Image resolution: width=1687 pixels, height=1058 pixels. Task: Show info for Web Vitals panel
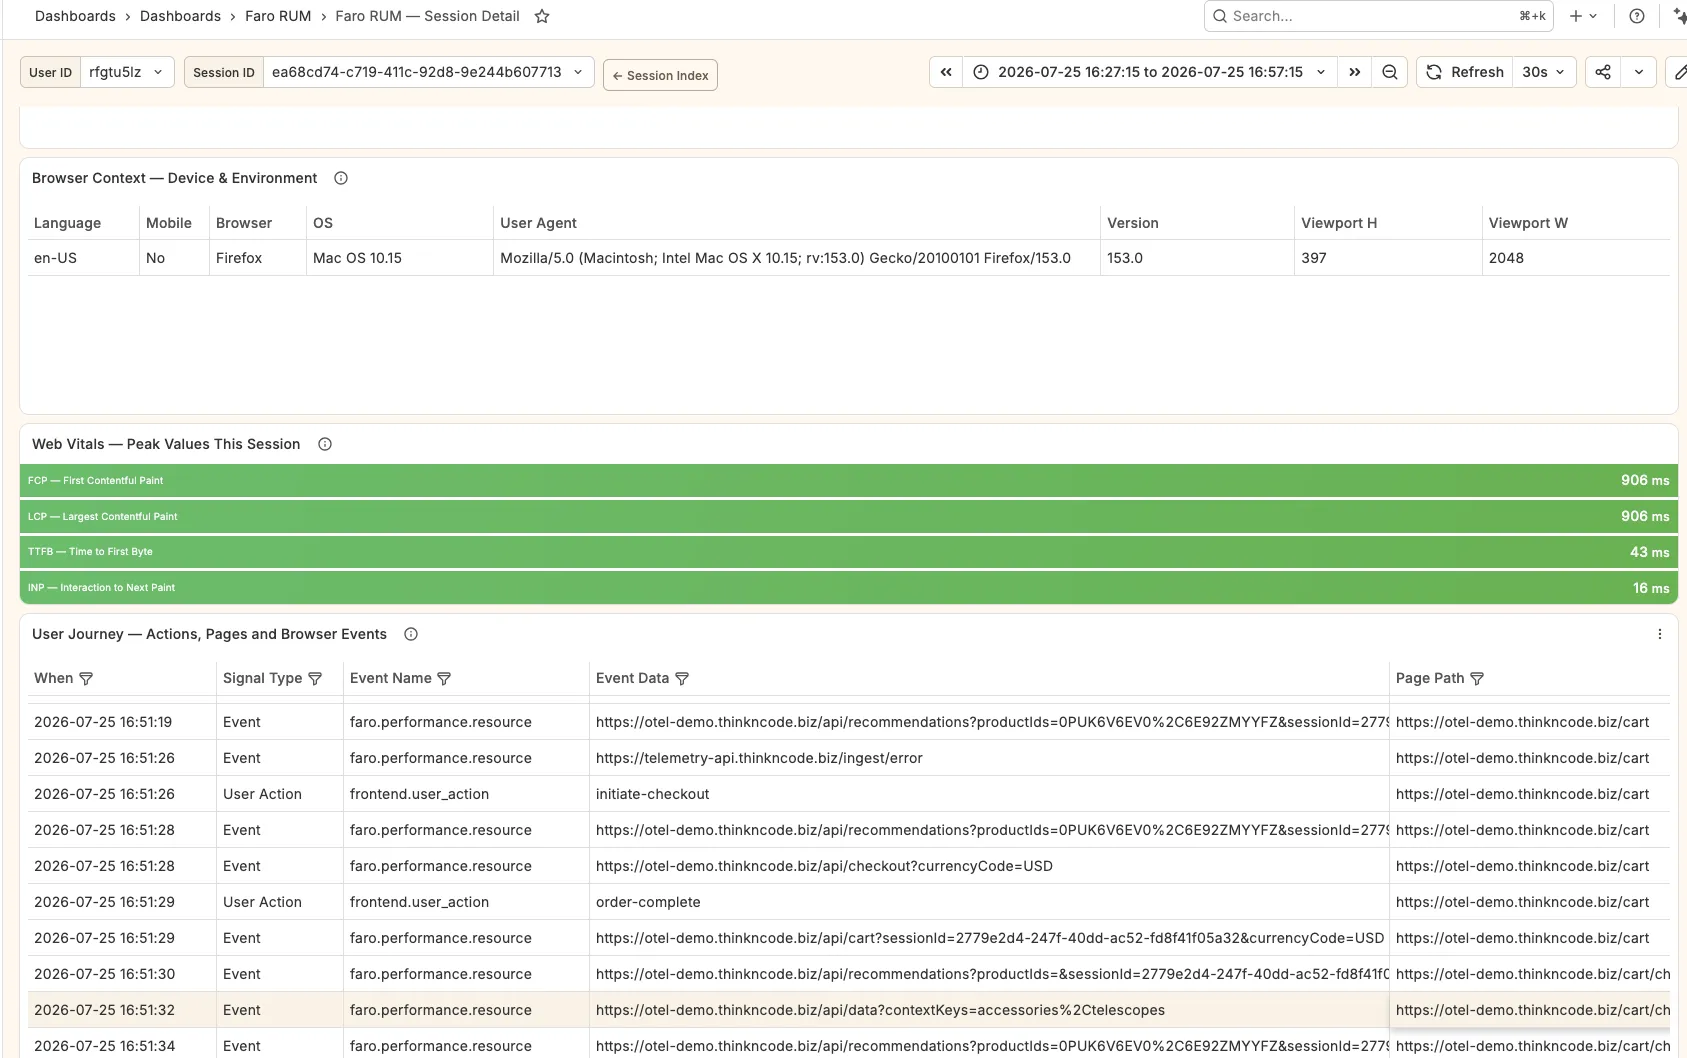pos(325,444)
